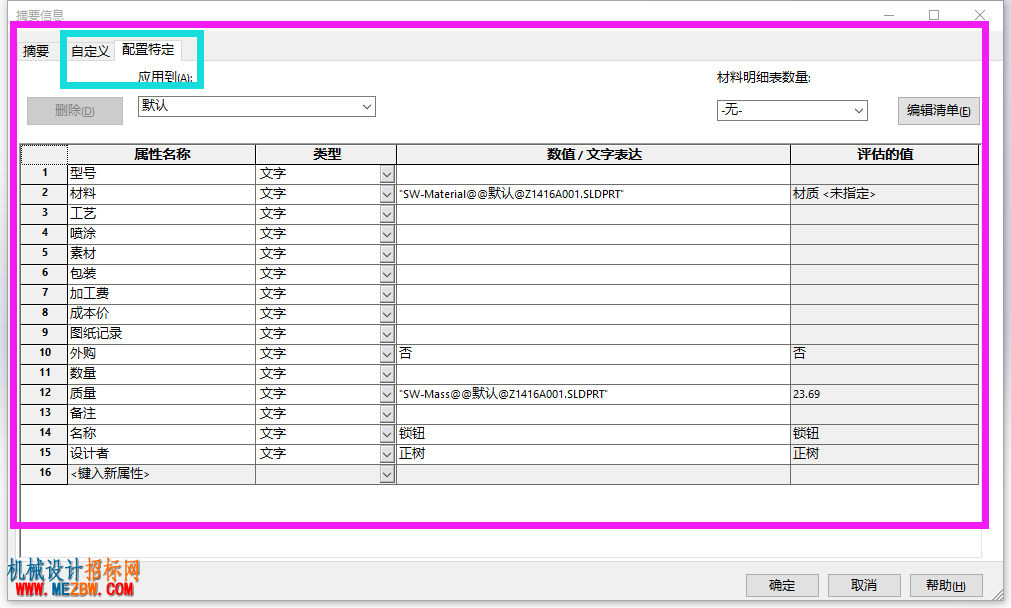Click the SW-Material expression cell
1011x608 pixels.
(593, 194)
